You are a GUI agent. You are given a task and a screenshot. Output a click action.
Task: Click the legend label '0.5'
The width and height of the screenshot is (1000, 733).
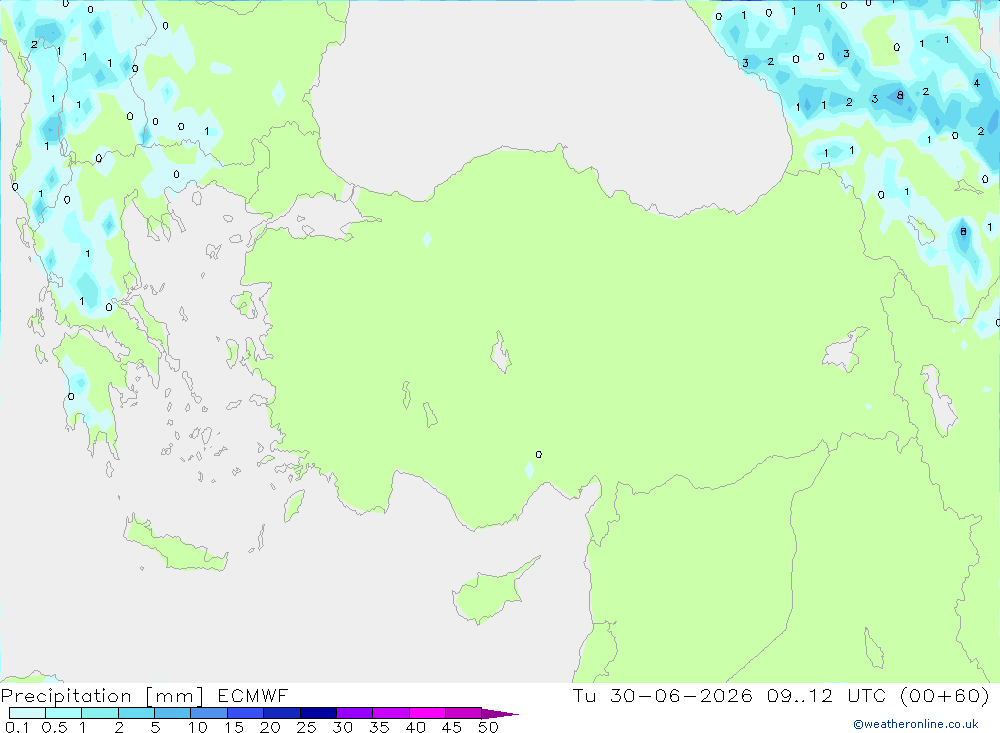pyautogui.click(x=54, y=727)
